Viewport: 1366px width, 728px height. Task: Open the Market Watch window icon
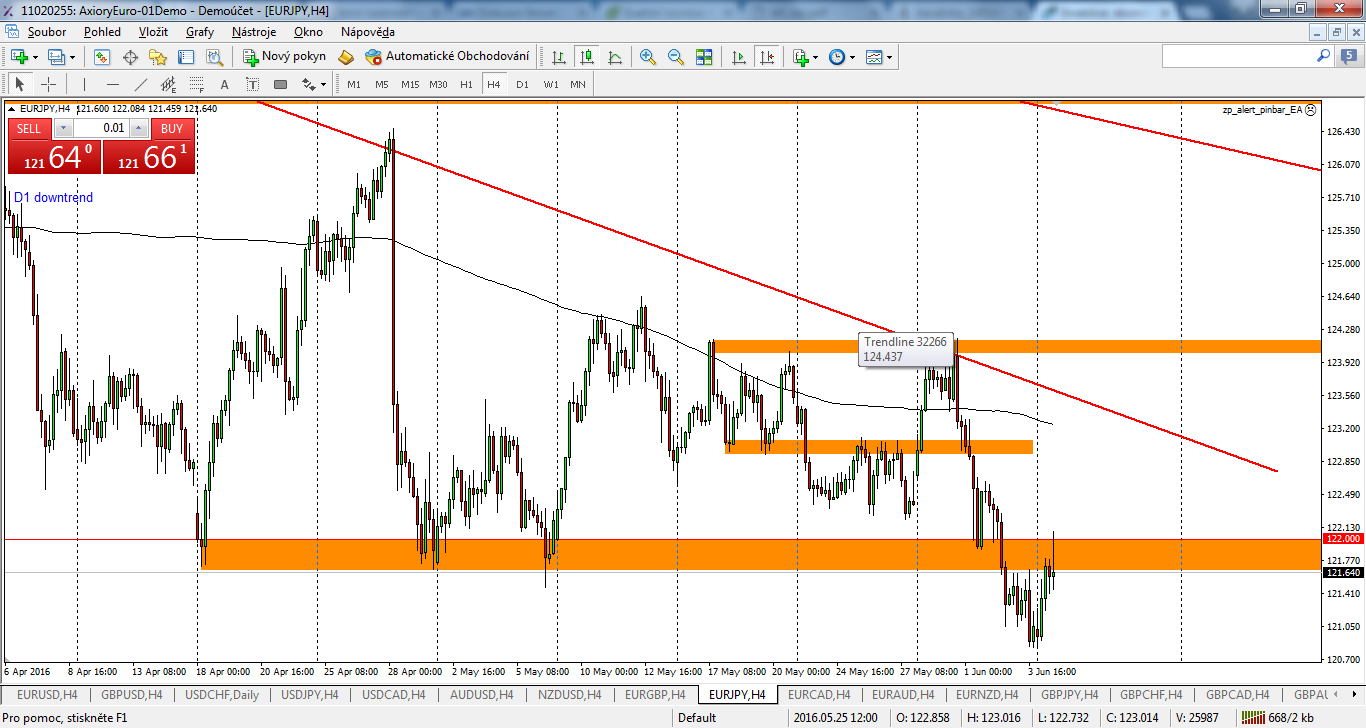[x=102, y=57]
